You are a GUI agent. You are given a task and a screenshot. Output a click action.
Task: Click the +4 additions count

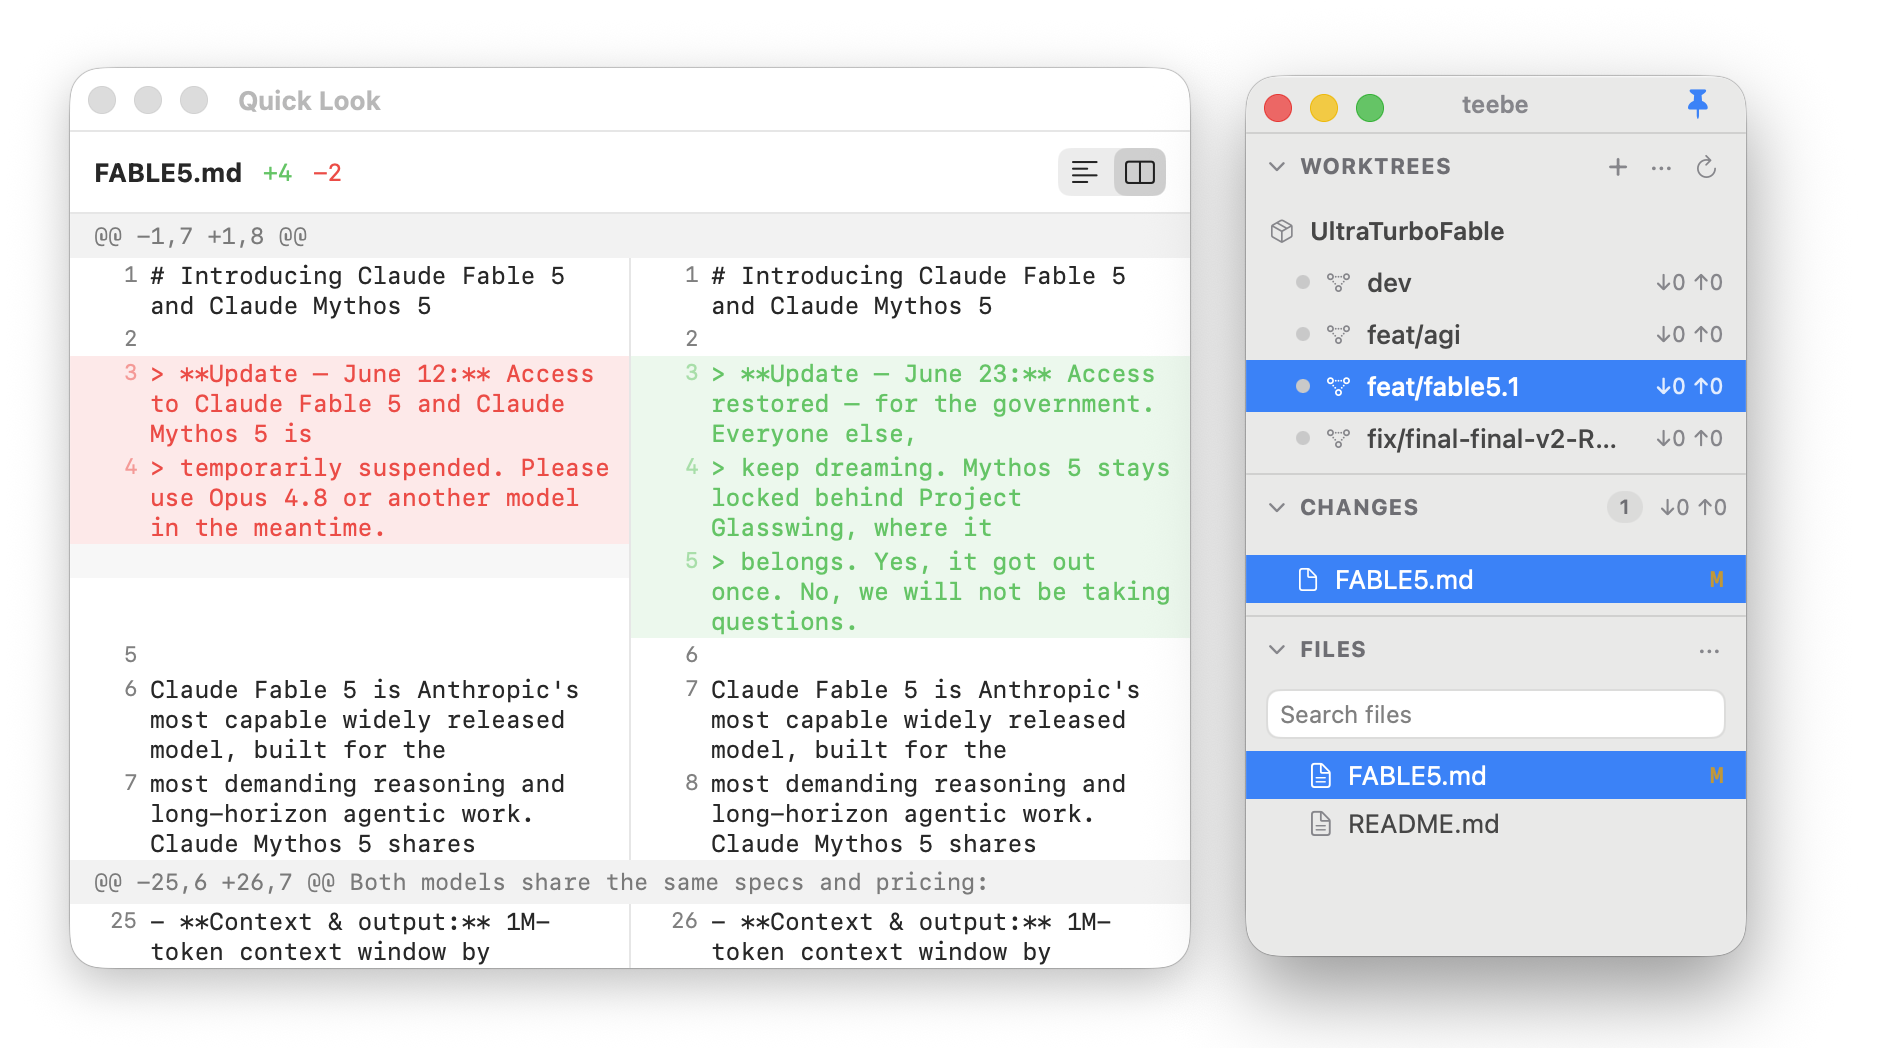coord(277,173)
